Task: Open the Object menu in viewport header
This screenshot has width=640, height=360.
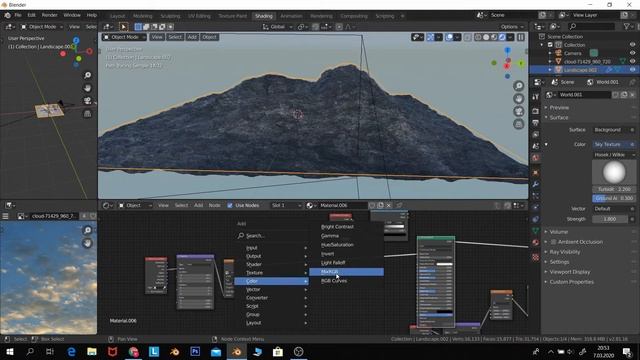Action: (209, 37)
